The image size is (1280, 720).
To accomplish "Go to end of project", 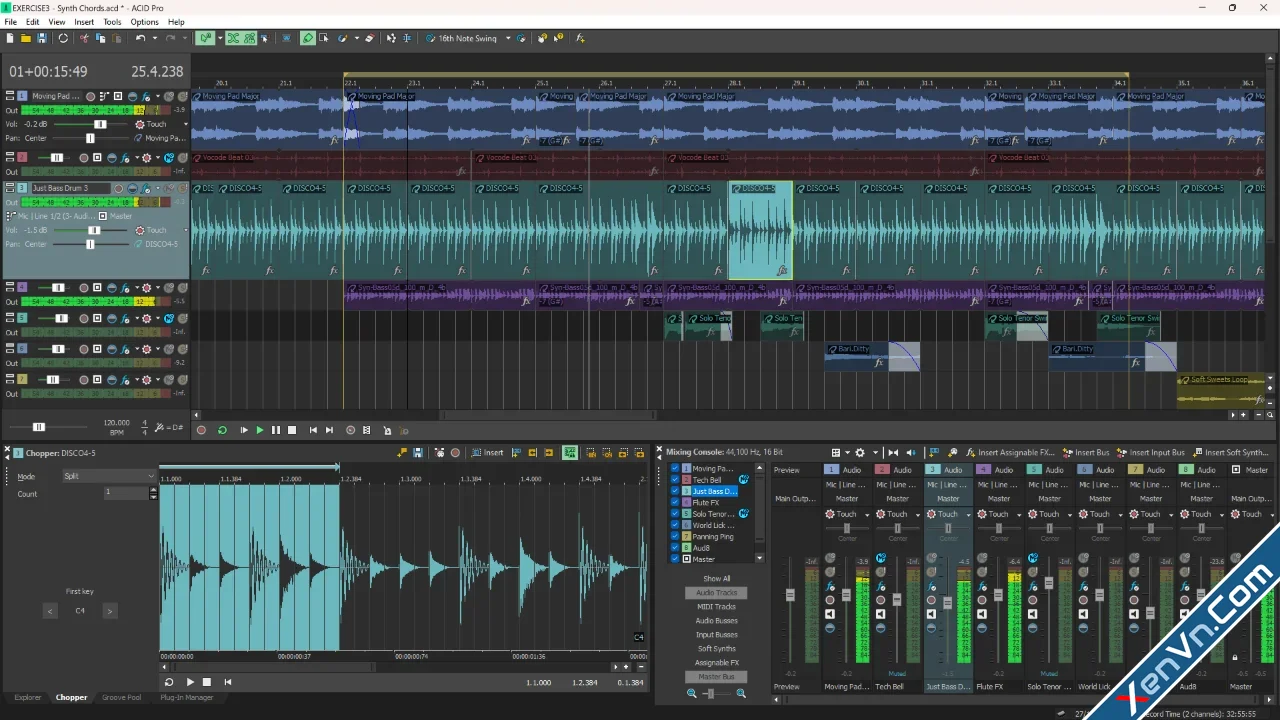I will [329, 430].
